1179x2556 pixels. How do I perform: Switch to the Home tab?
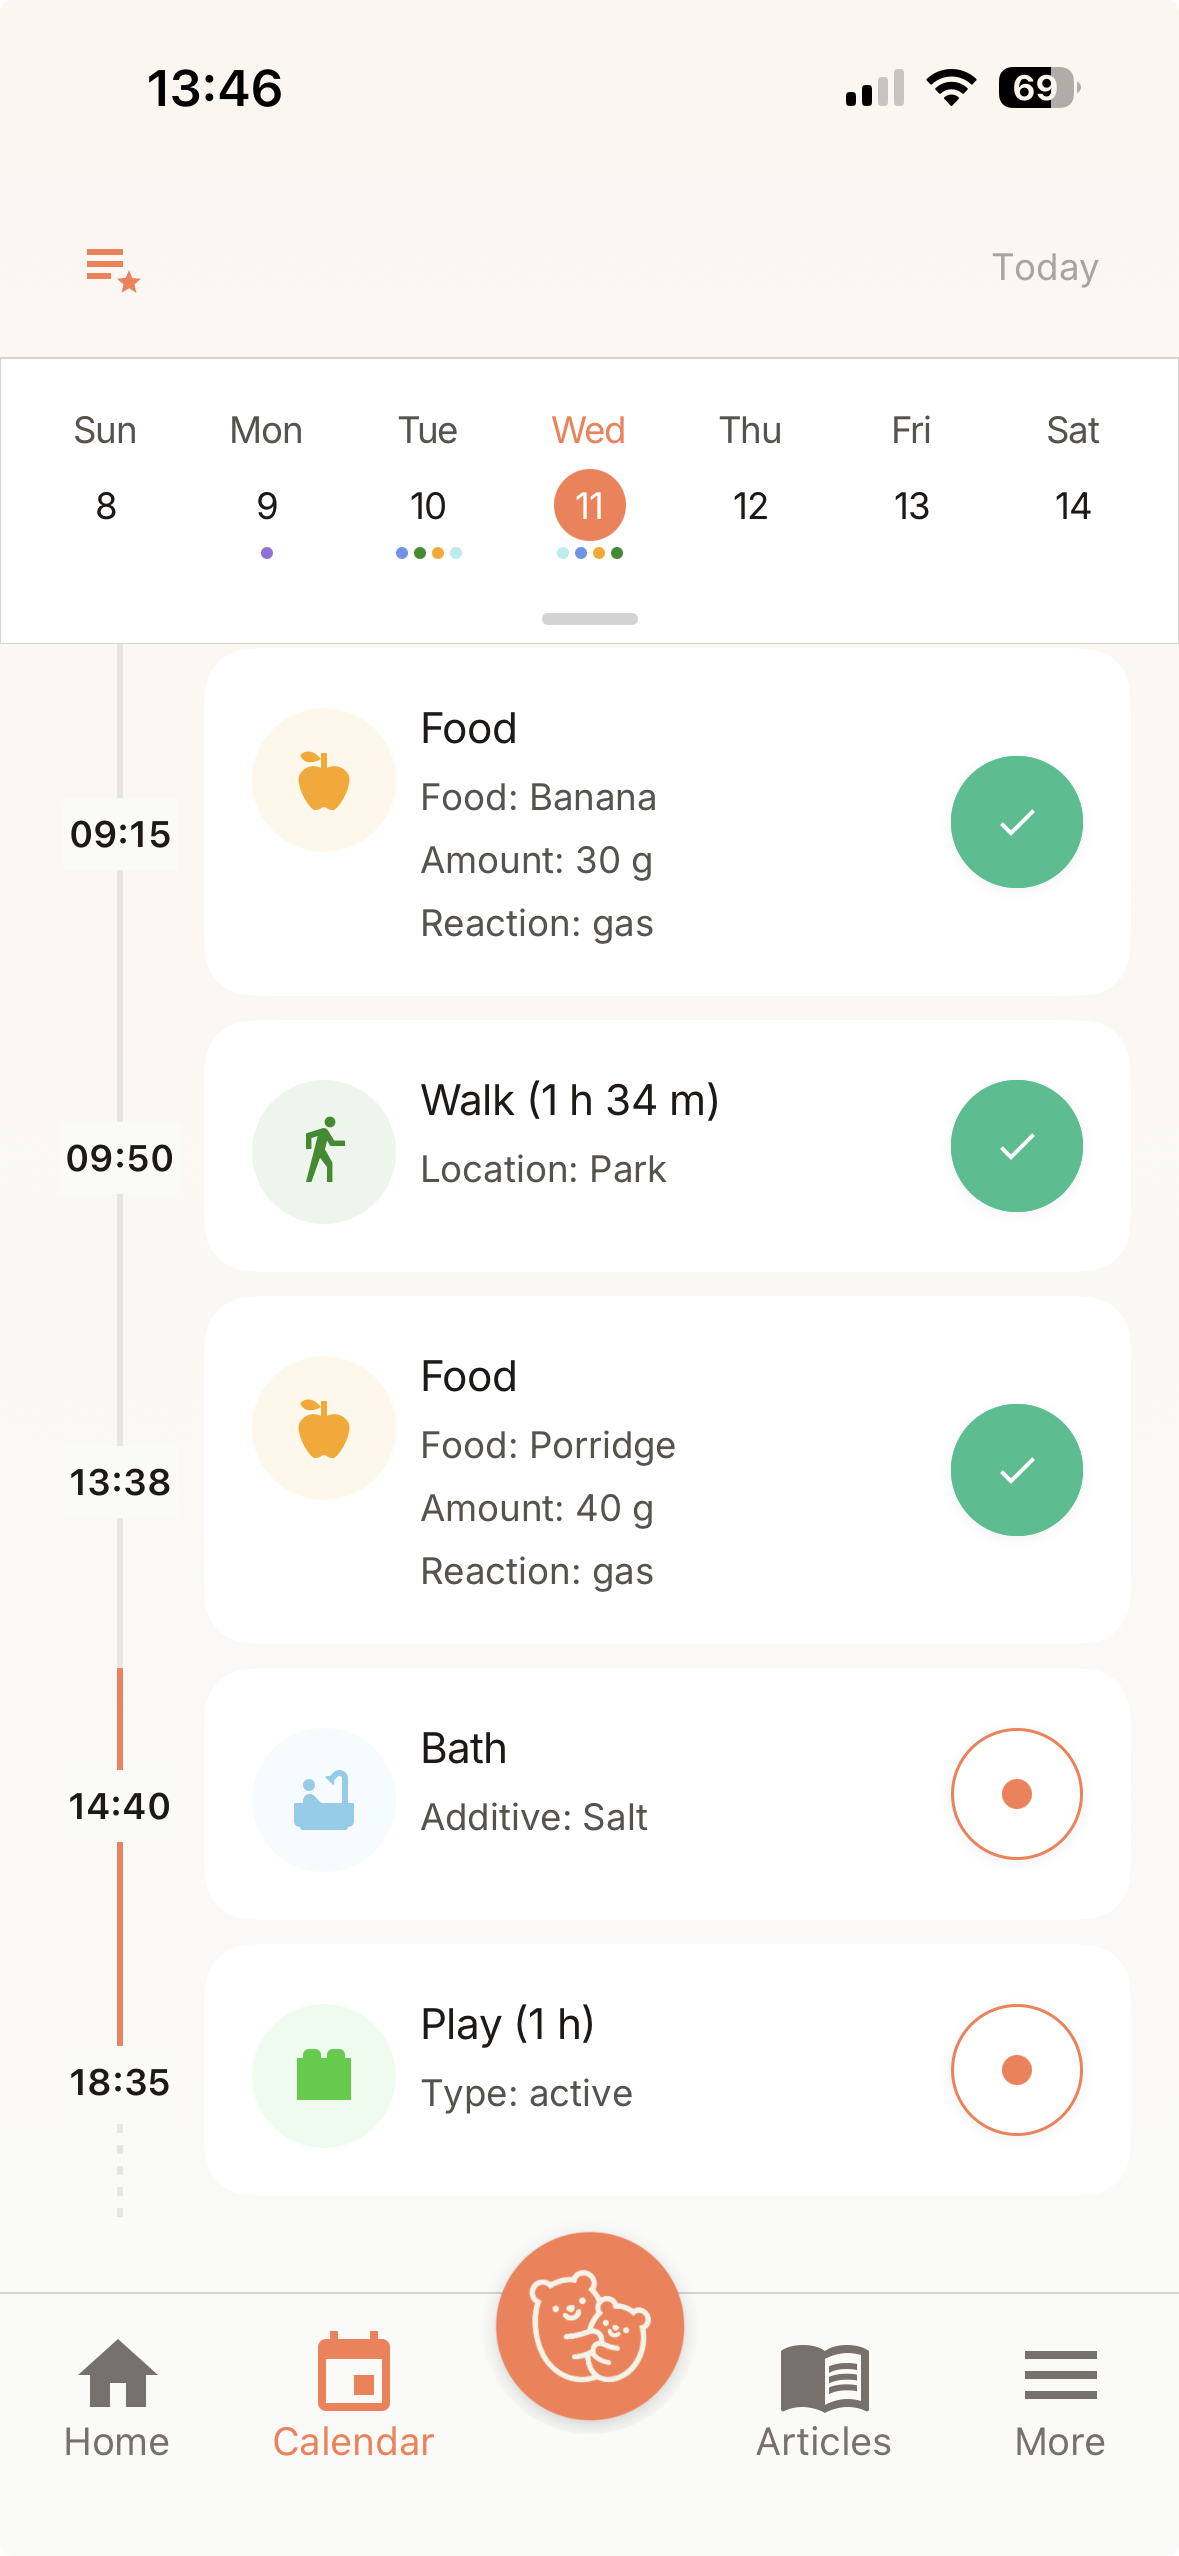(117, 2397)
